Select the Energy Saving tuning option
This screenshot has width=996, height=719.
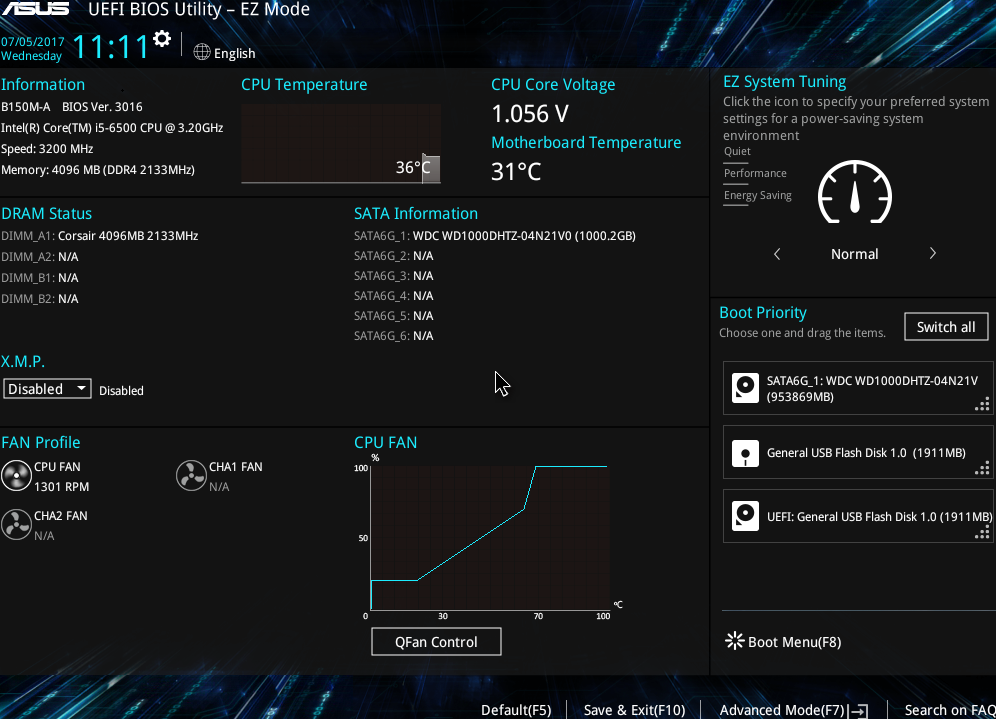coord(758,196)
